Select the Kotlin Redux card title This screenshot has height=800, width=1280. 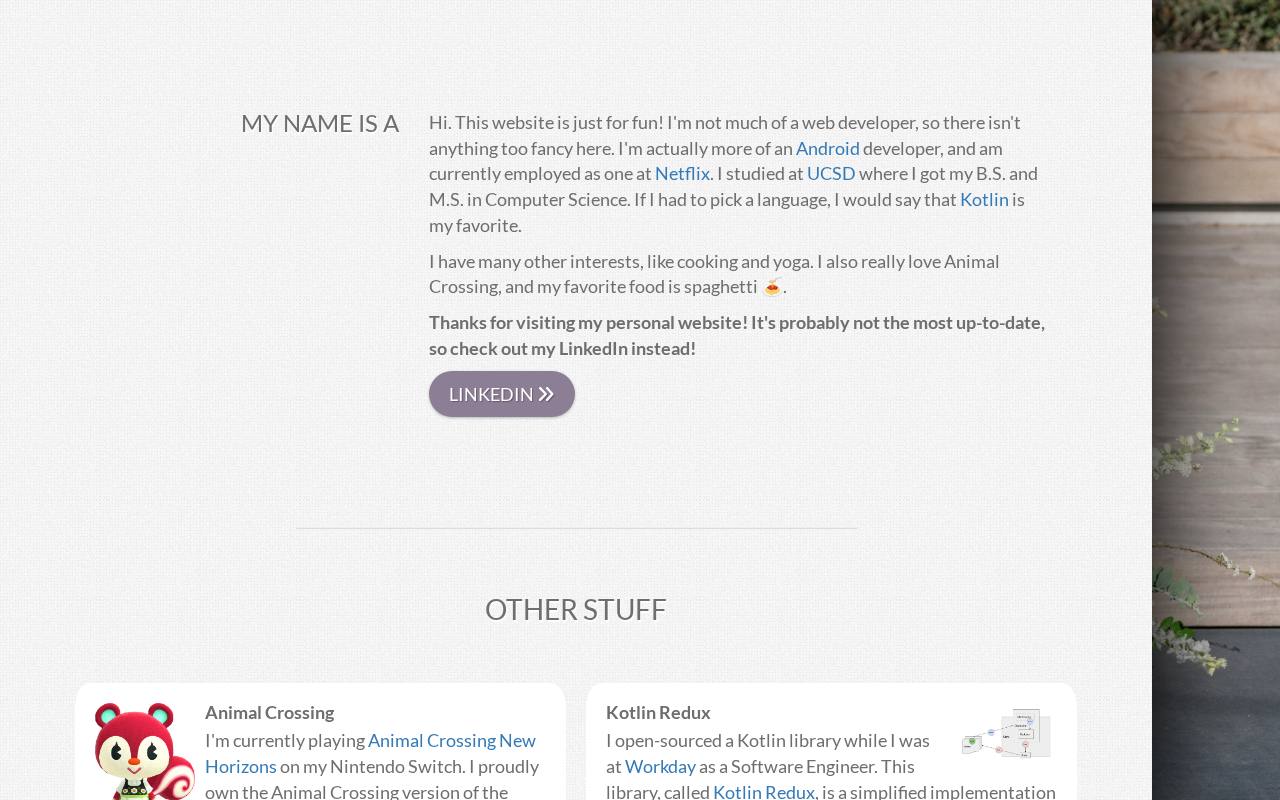tap(658, 713)
